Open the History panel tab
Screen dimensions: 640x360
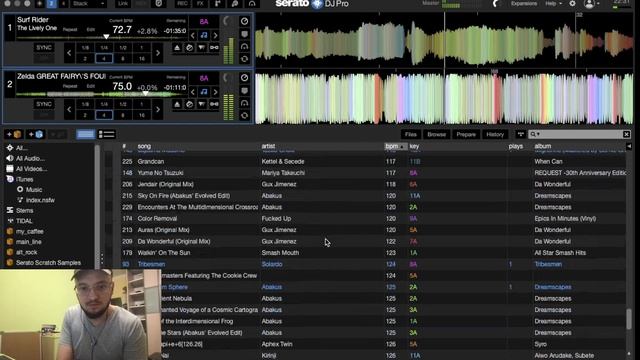495,134
